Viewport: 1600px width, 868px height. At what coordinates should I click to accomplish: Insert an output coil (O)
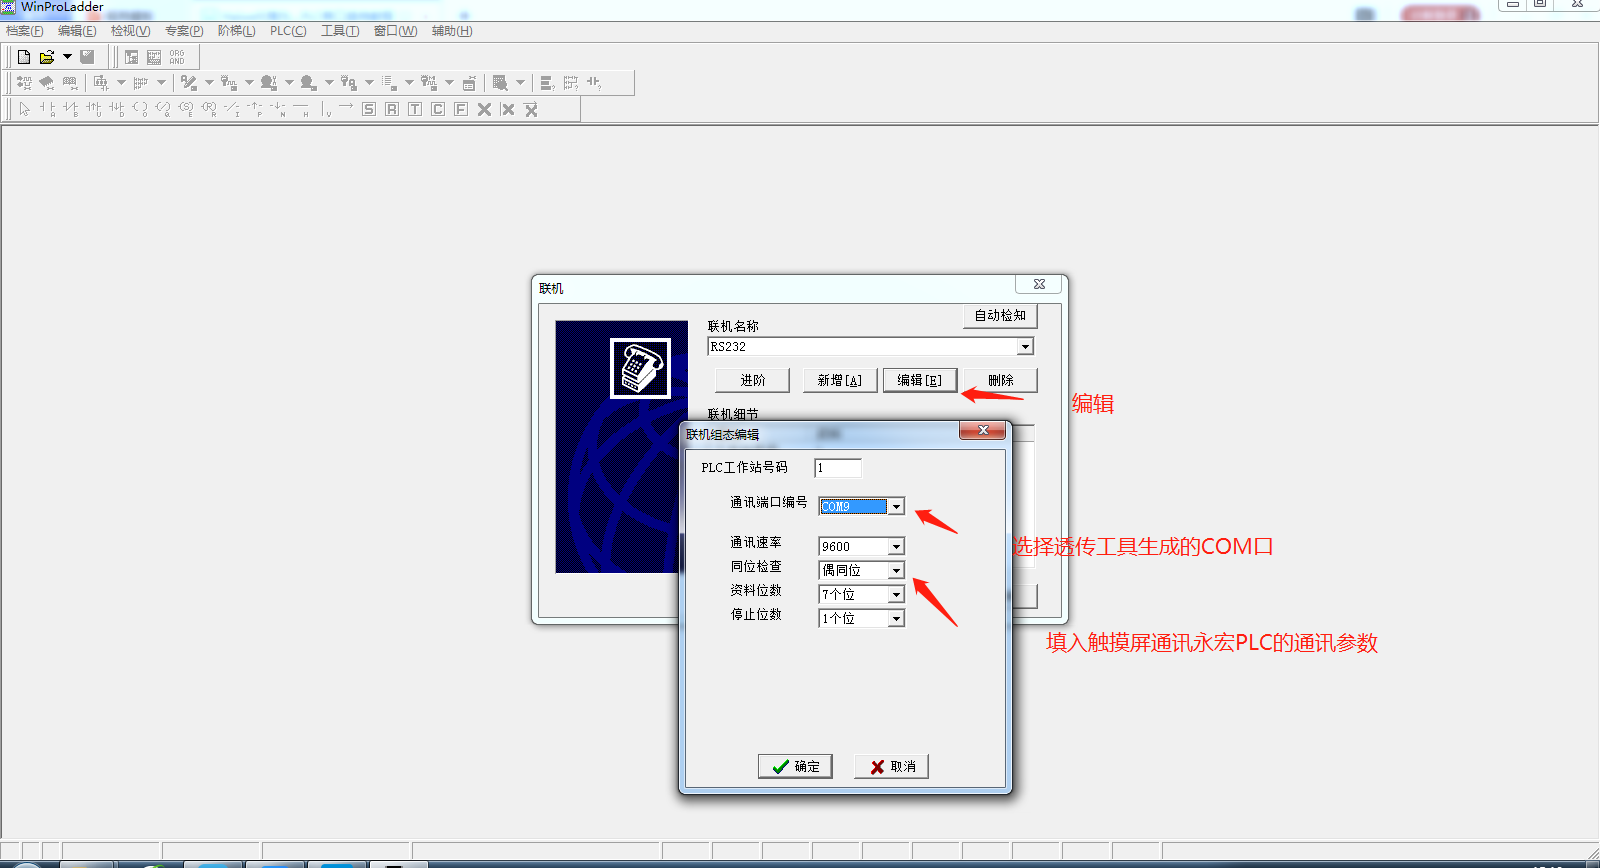point(139,109)
